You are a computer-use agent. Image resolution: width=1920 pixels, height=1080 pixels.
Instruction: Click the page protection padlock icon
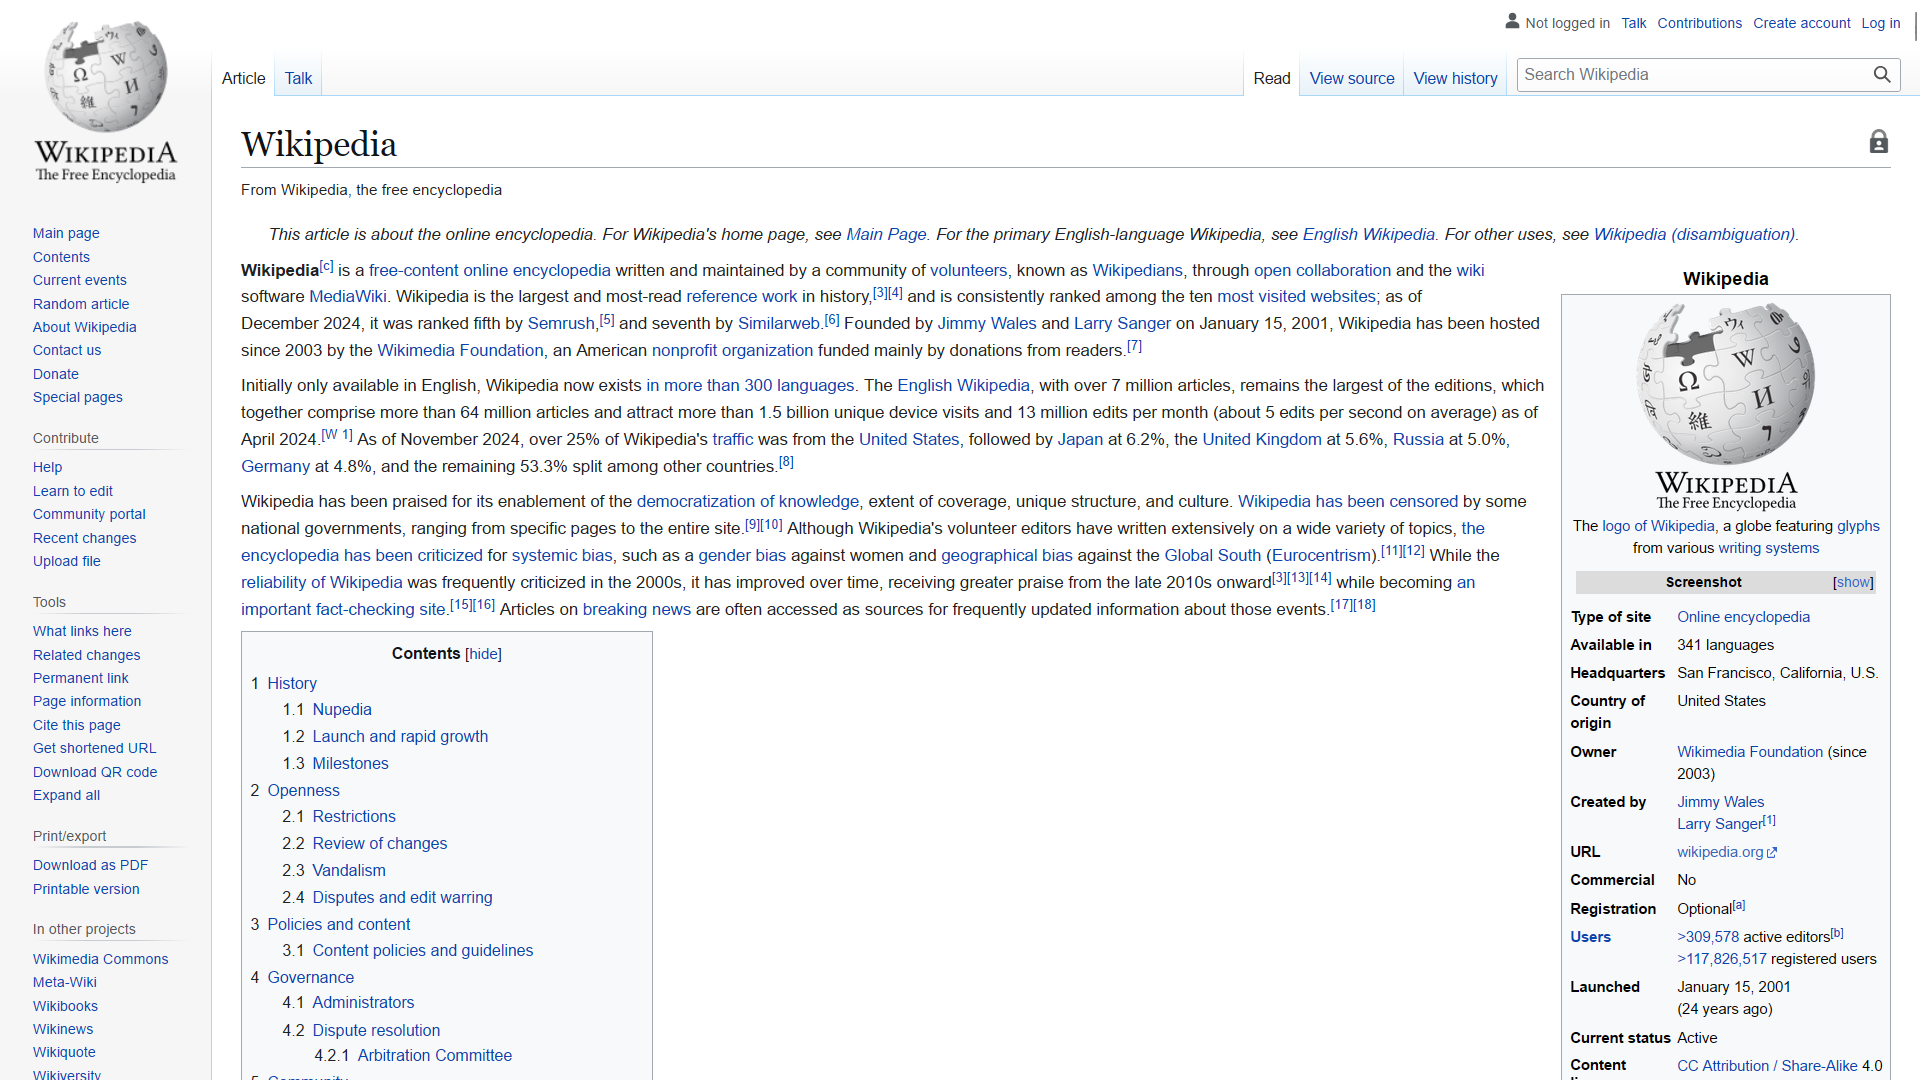click(1879, 142)
